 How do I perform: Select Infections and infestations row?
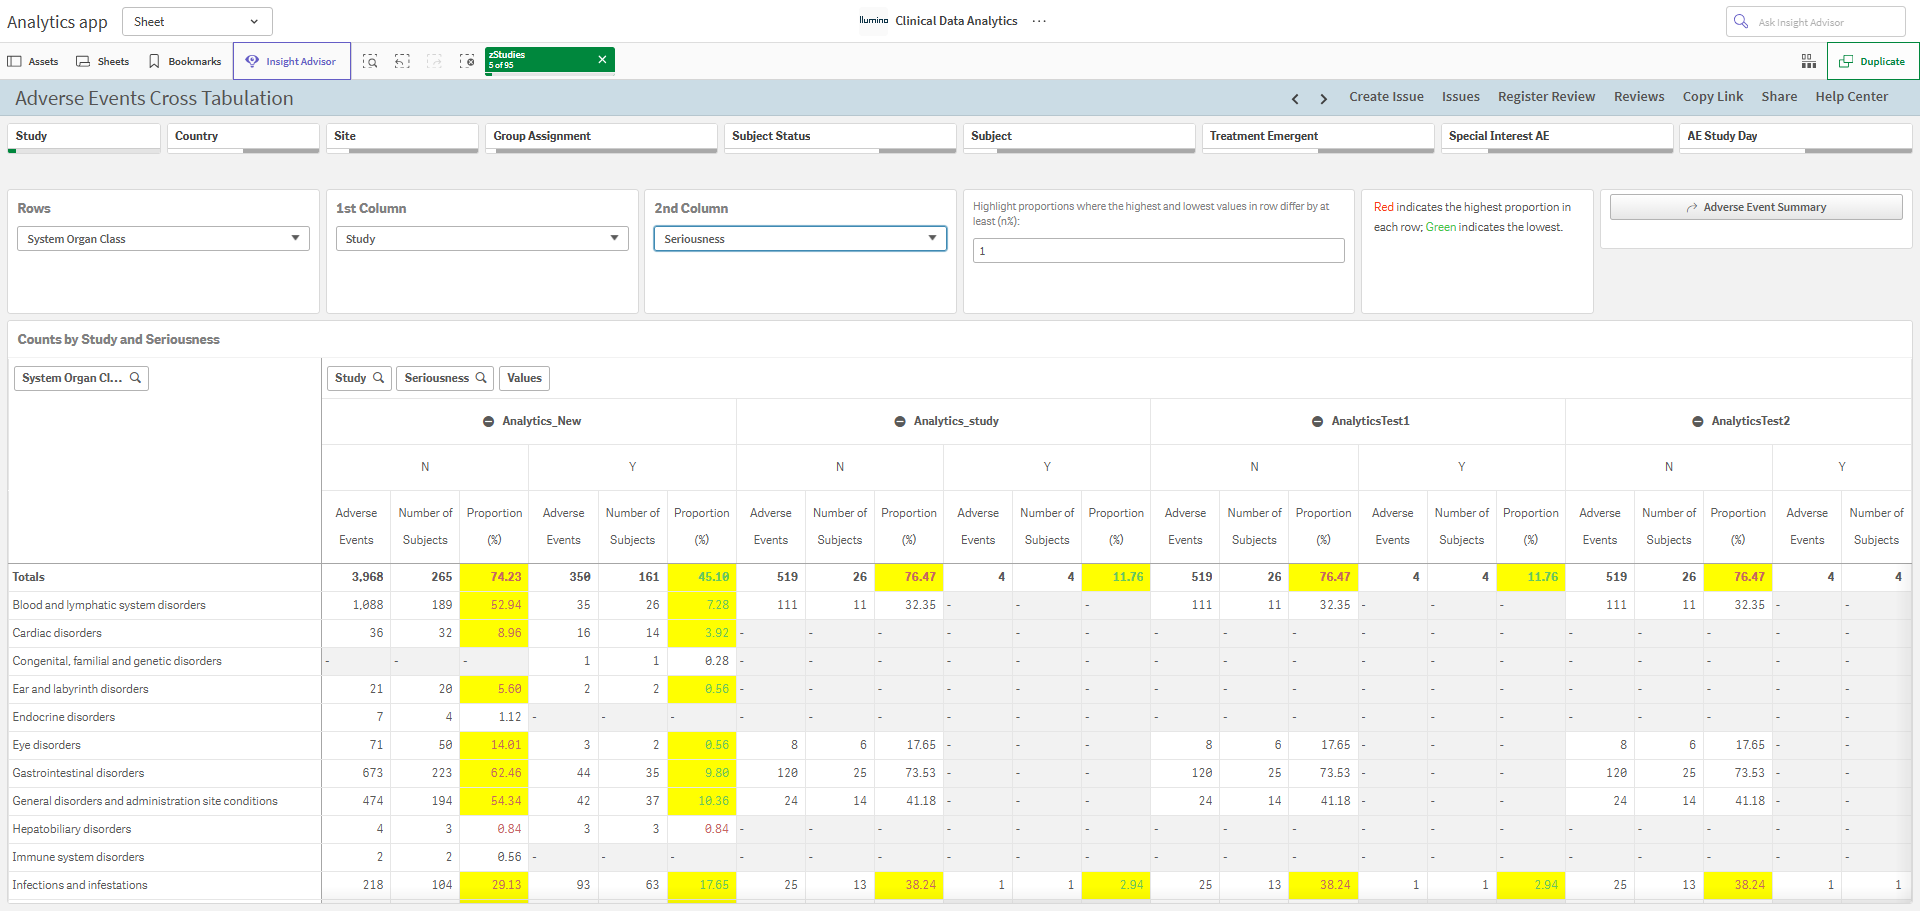click(x=80, y=885)
